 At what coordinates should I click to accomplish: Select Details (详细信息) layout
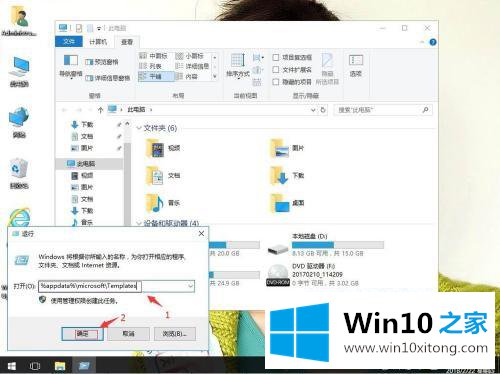pyautogui.click(x=193, y=66)
